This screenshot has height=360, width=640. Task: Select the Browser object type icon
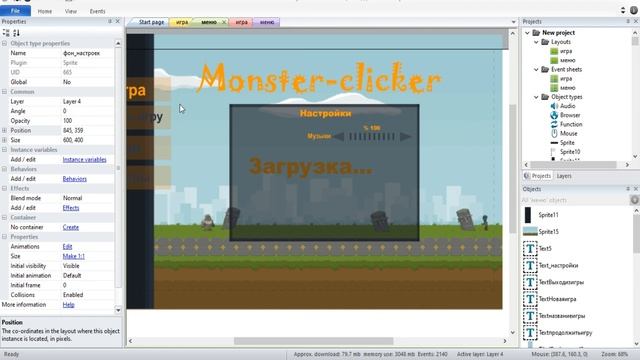pyautogui.click(x=554, y=115)
